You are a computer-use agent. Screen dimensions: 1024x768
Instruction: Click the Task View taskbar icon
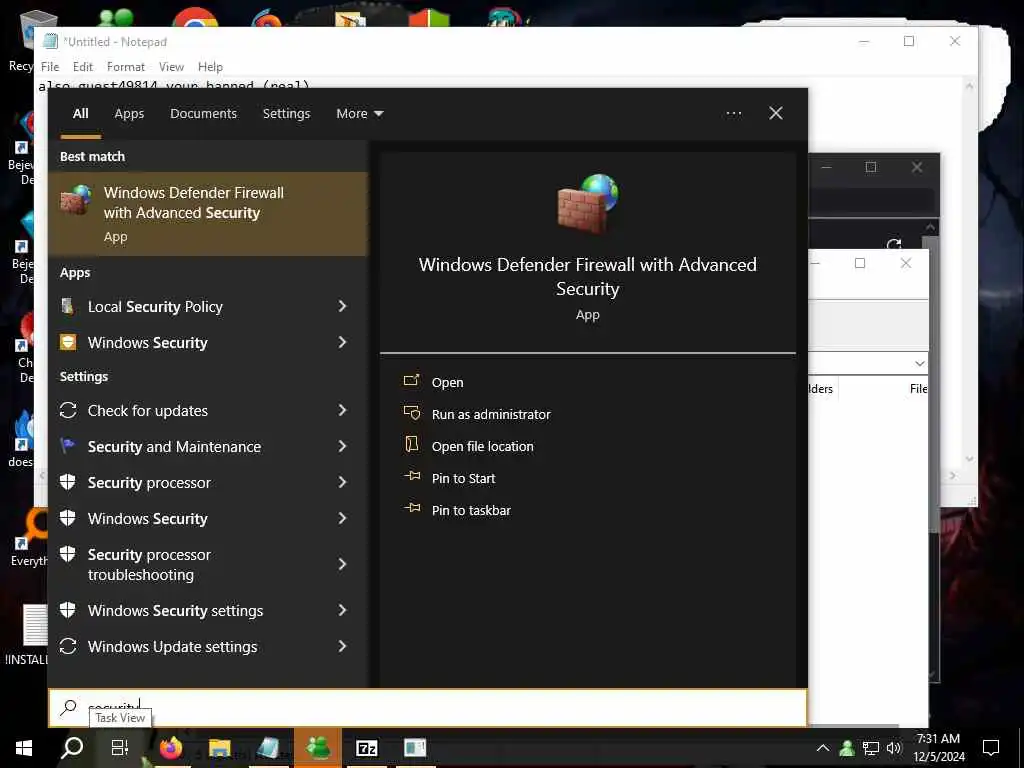pos(120,748)
